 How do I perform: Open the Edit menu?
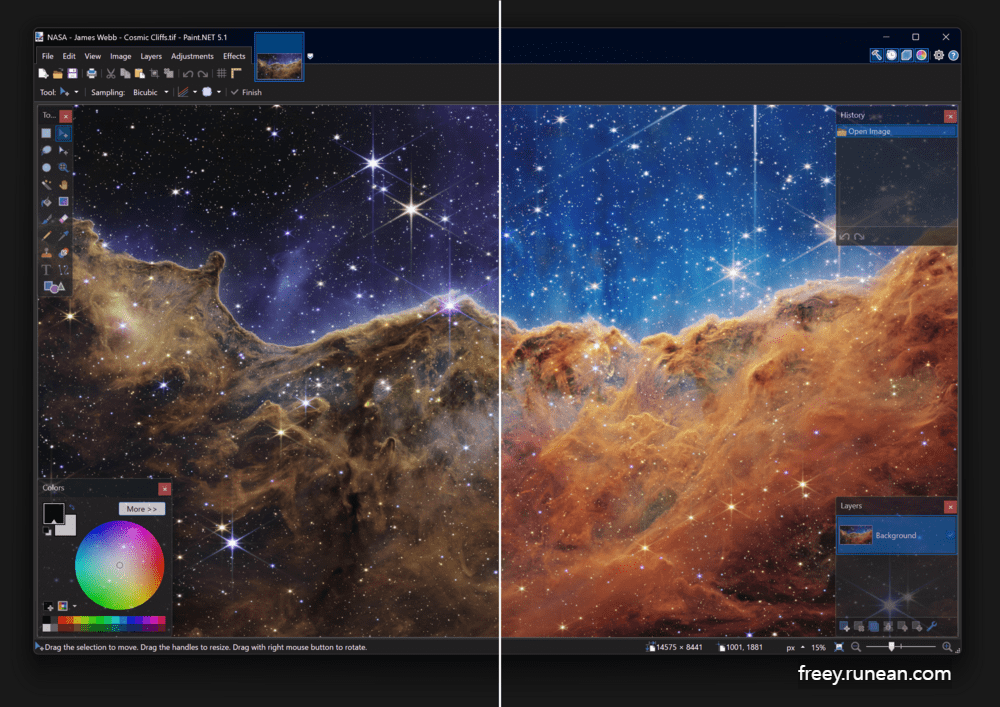coord(69,56)
